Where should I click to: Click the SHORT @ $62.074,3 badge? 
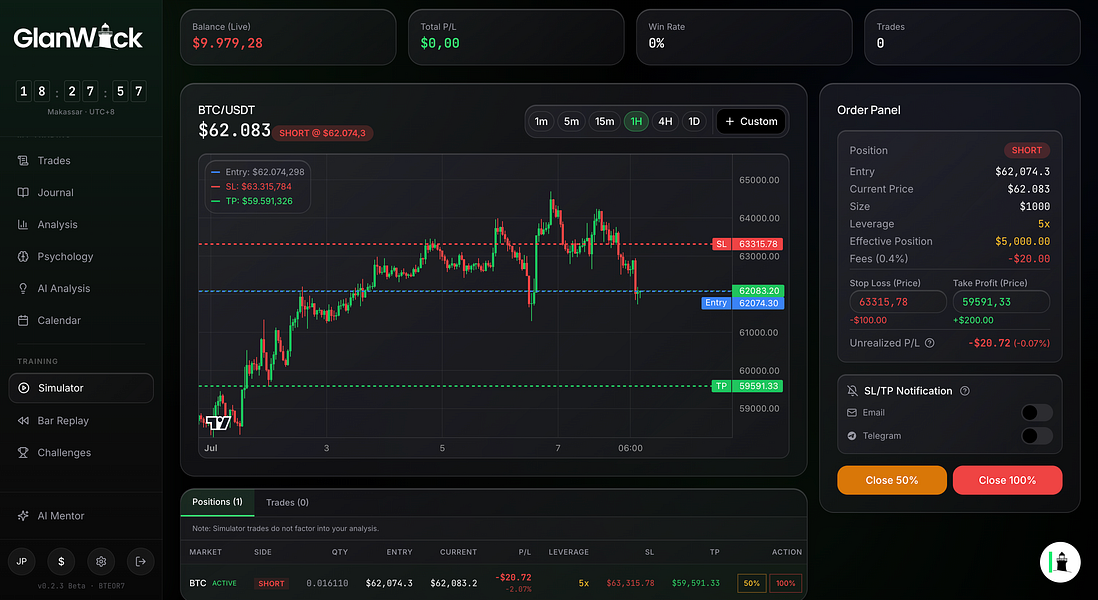322,133
